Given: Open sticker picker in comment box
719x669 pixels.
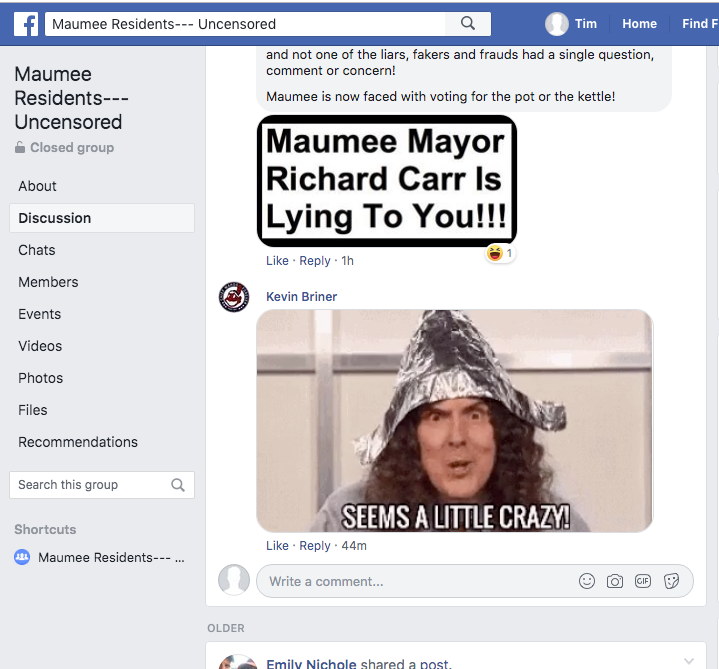Looking at the screenshot, I should click(x=672, y=581).
